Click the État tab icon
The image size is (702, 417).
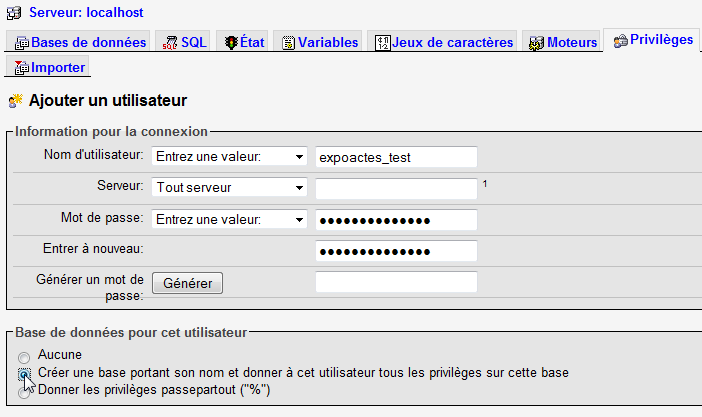pyautogui.click(x=230, y=43)
